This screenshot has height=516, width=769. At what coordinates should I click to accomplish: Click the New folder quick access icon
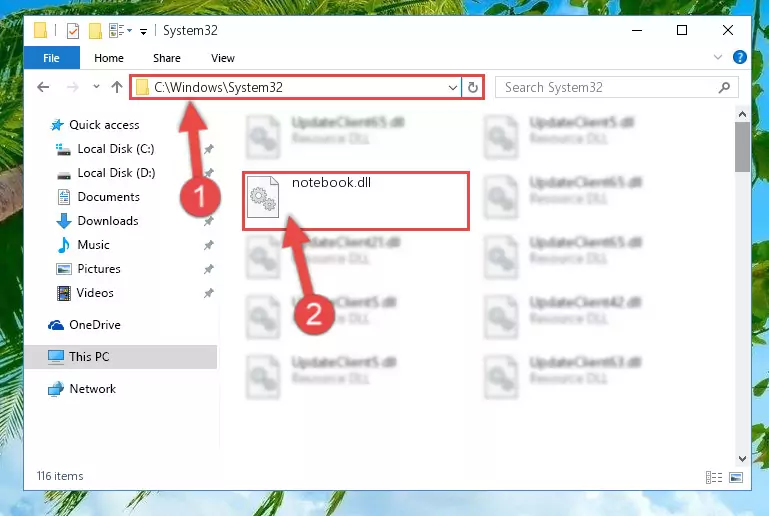(x=95, y=30)
